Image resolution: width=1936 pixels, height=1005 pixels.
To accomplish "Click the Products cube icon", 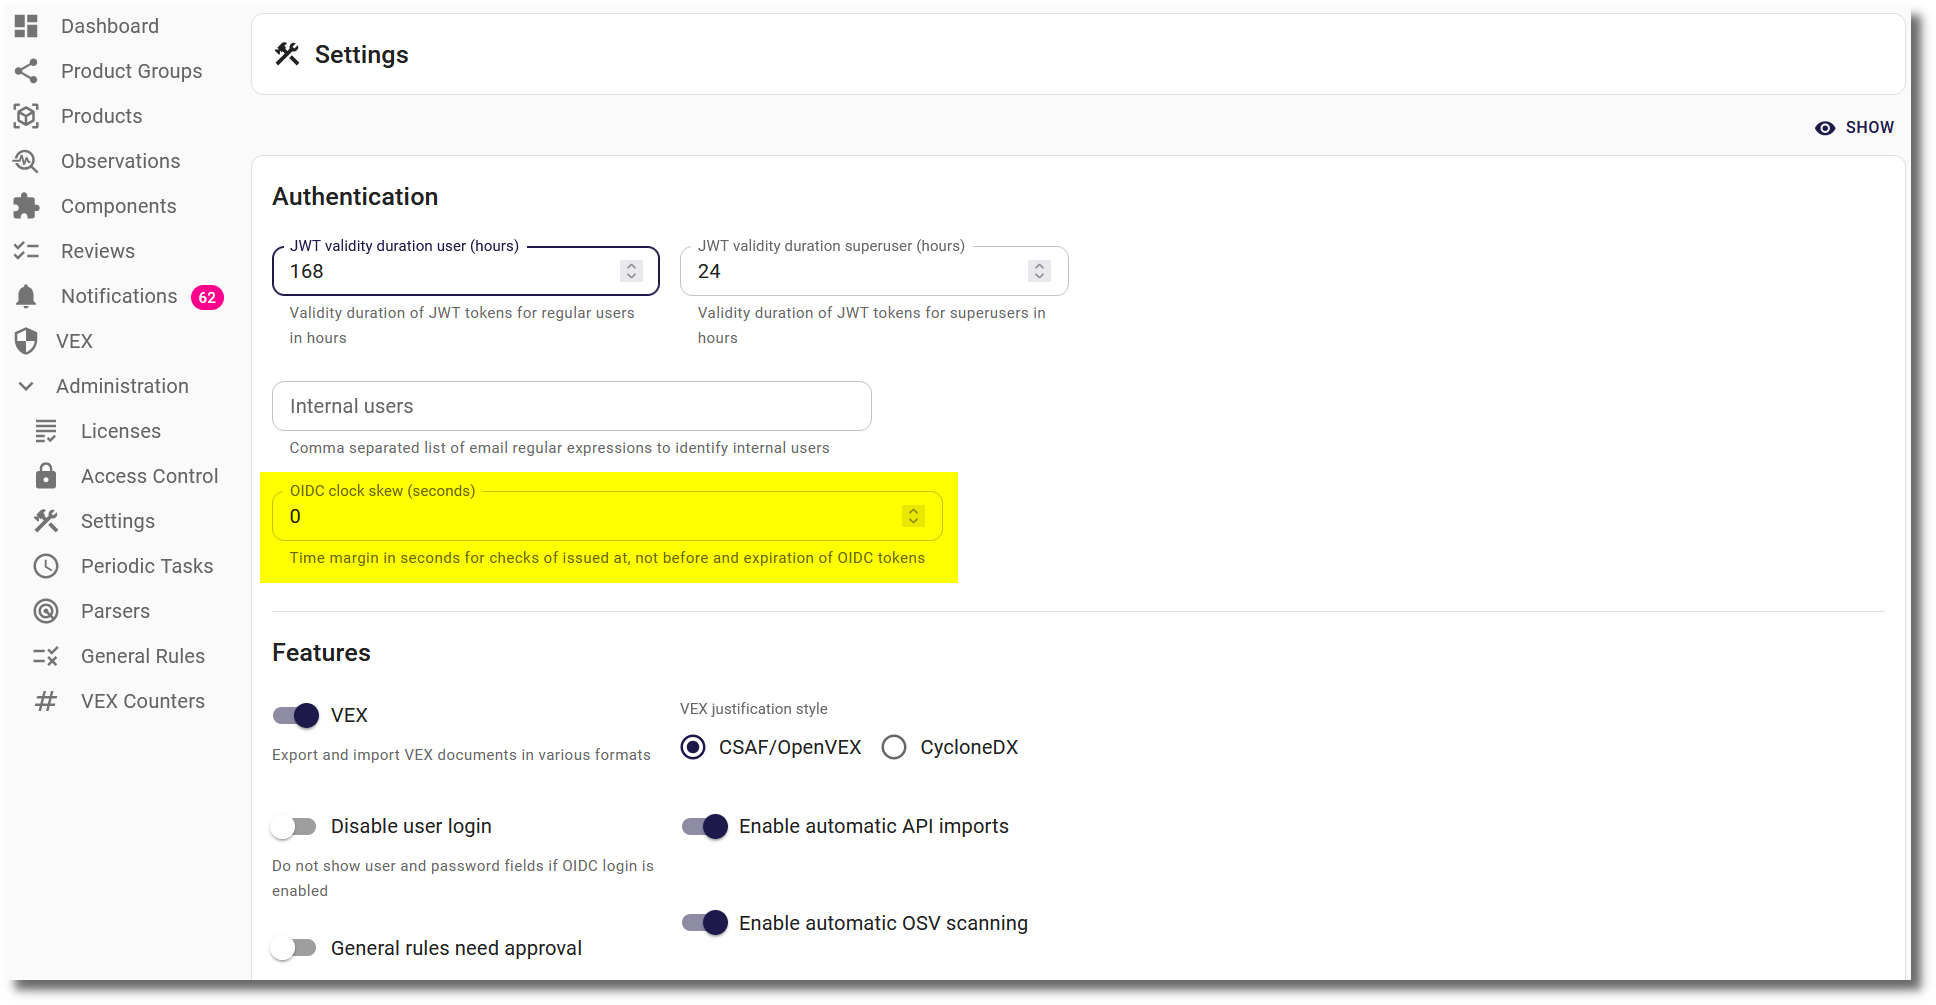I will [26, 116].
